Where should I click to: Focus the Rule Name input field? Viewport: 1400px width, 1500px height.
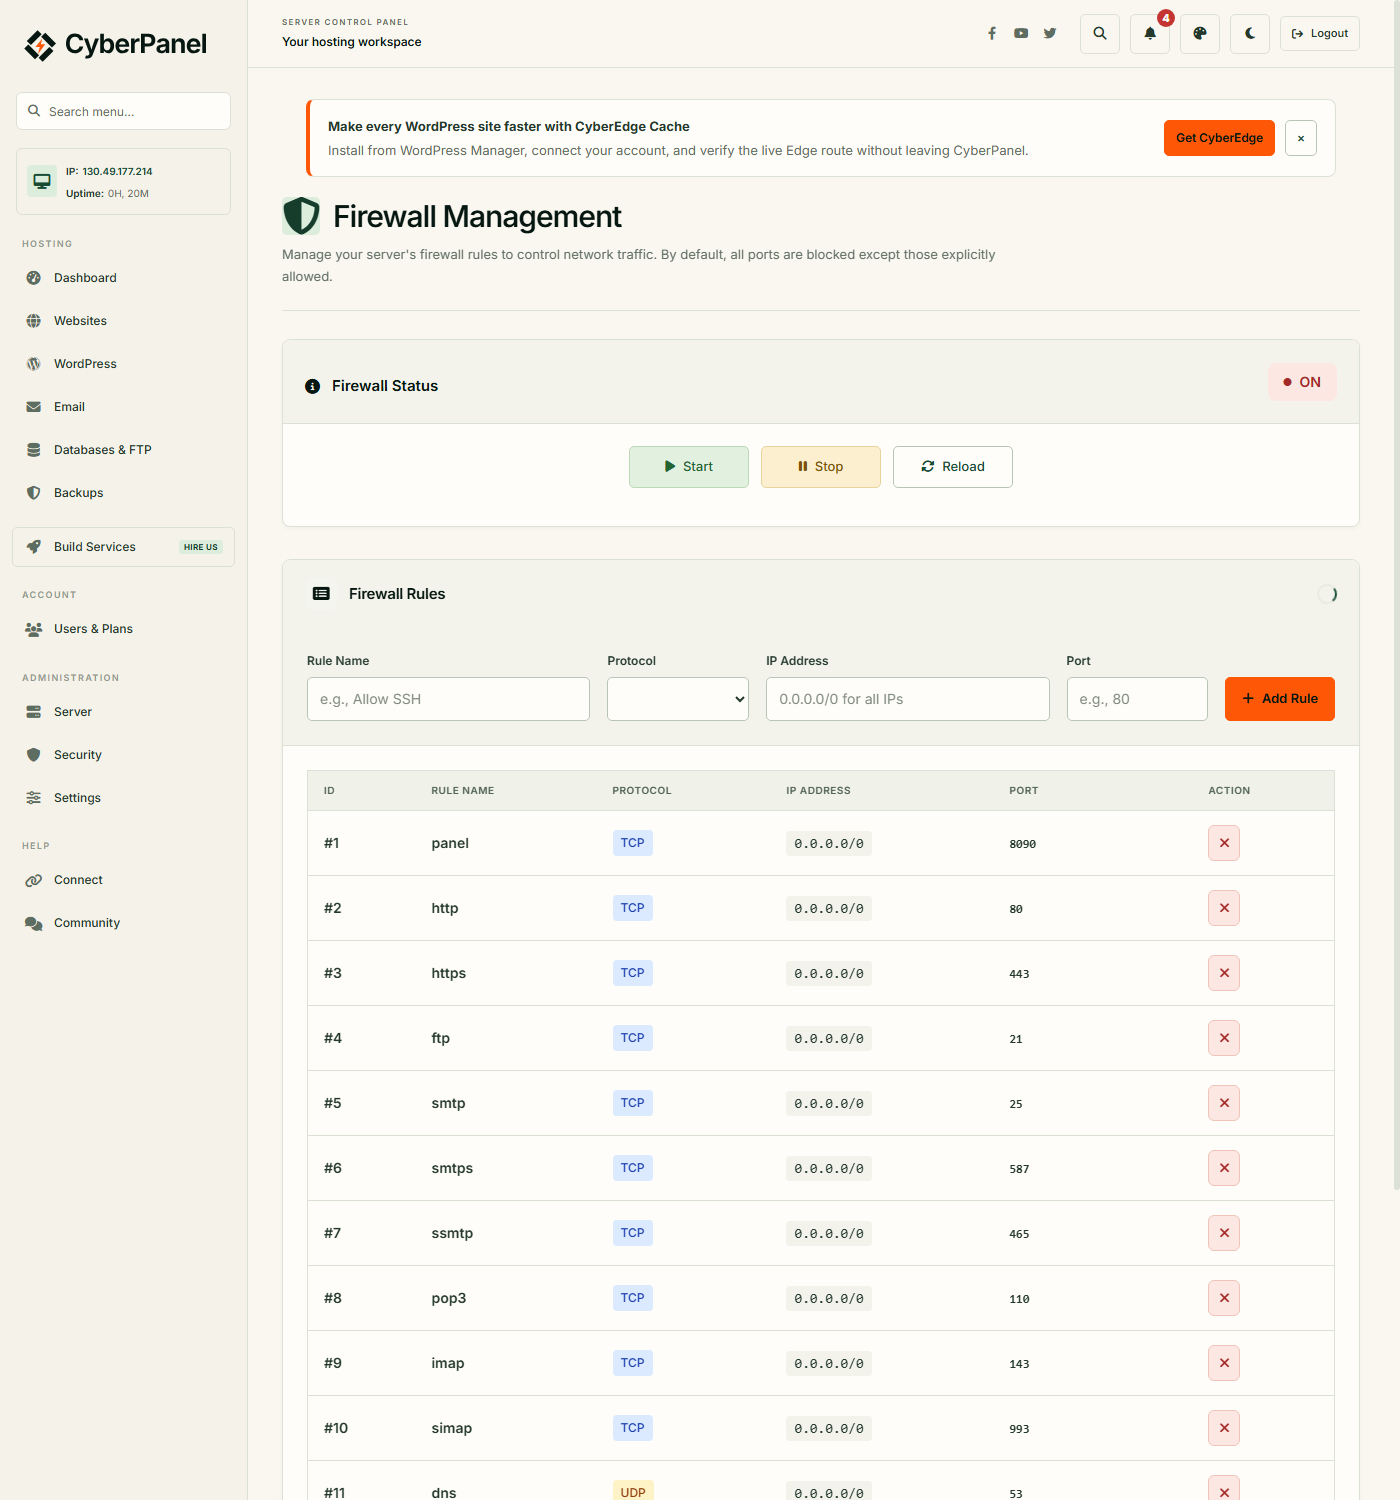(x=448, y=699)
